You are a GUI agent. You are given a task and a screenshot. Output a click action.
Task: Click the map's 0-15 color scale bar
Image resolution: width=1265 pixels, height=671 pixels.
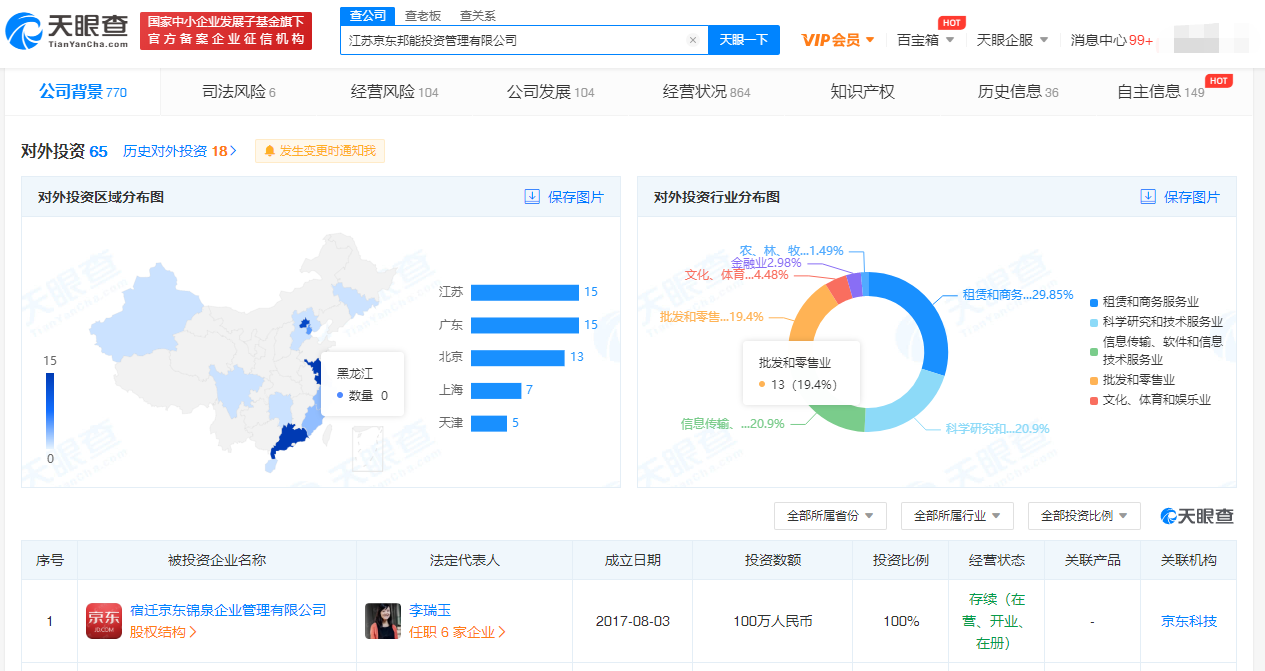coord(50,411)
